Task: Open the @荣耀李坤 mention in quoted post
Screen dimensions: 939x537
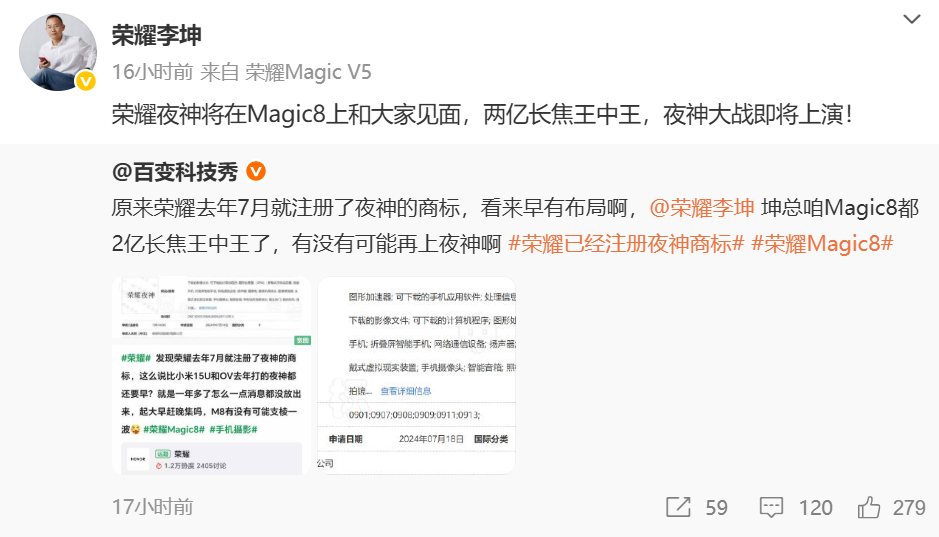Action: tap(701, 208)
